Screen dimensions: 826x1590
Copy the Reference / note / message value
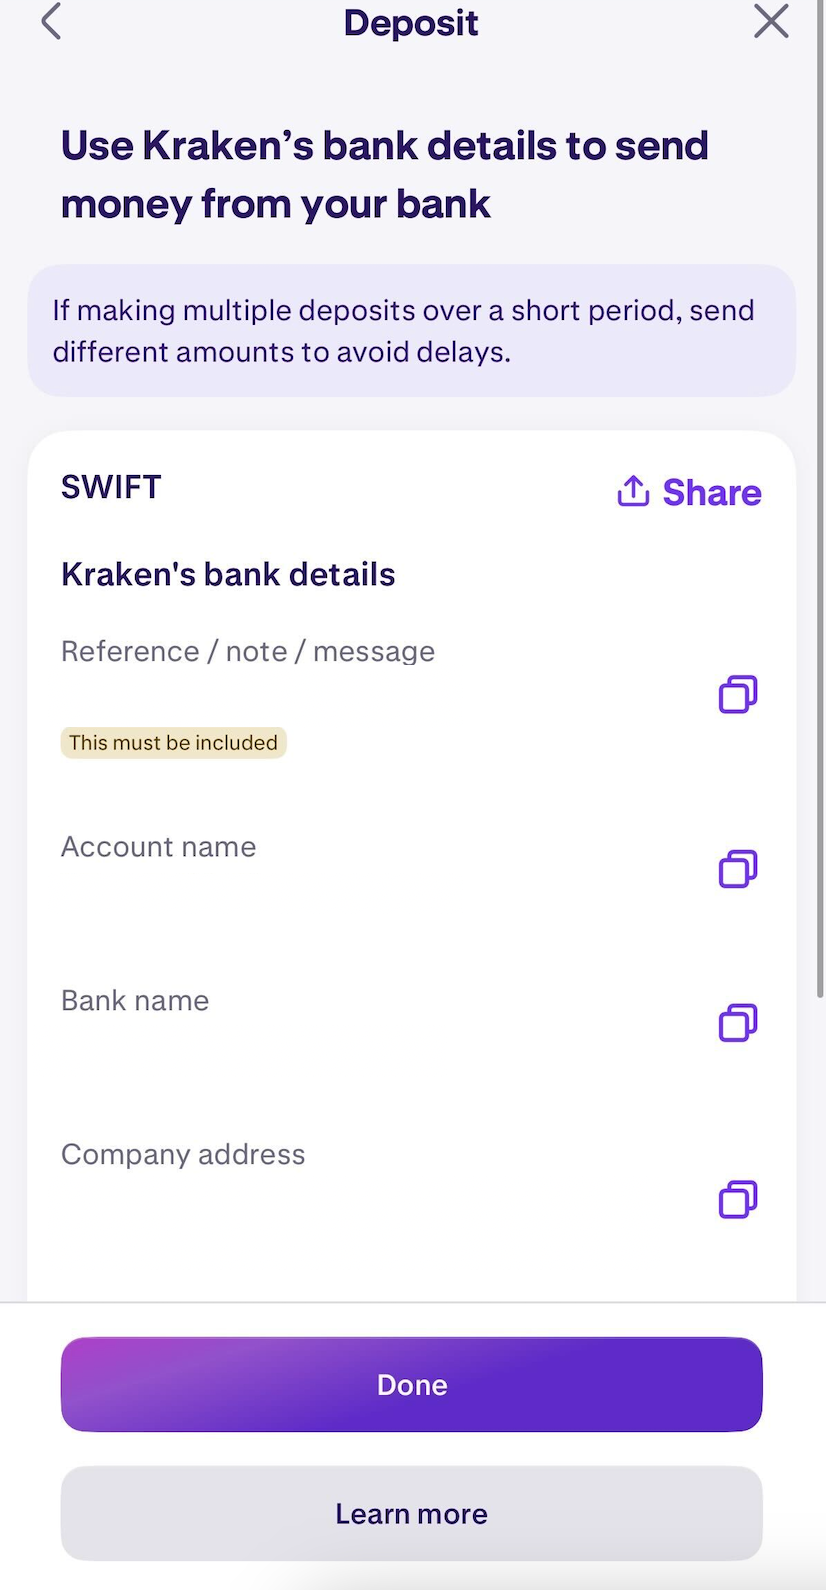(738, 693)
